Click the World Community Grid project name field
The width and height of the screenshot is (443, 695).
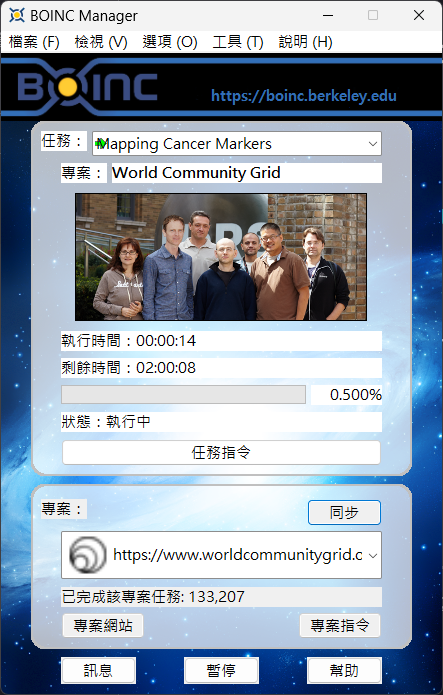[247, 173]
